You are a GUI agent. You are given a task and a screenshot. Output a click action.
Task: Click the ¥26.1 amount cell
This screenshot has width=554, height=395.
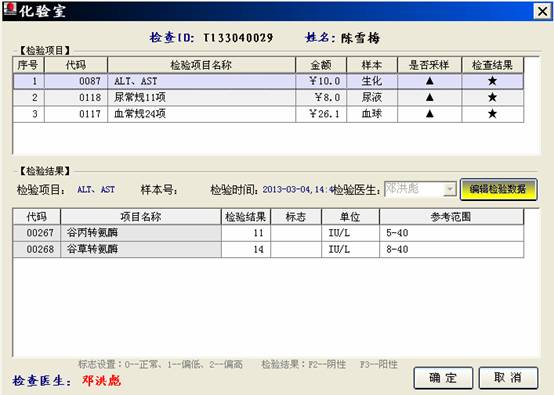[321, 114]
